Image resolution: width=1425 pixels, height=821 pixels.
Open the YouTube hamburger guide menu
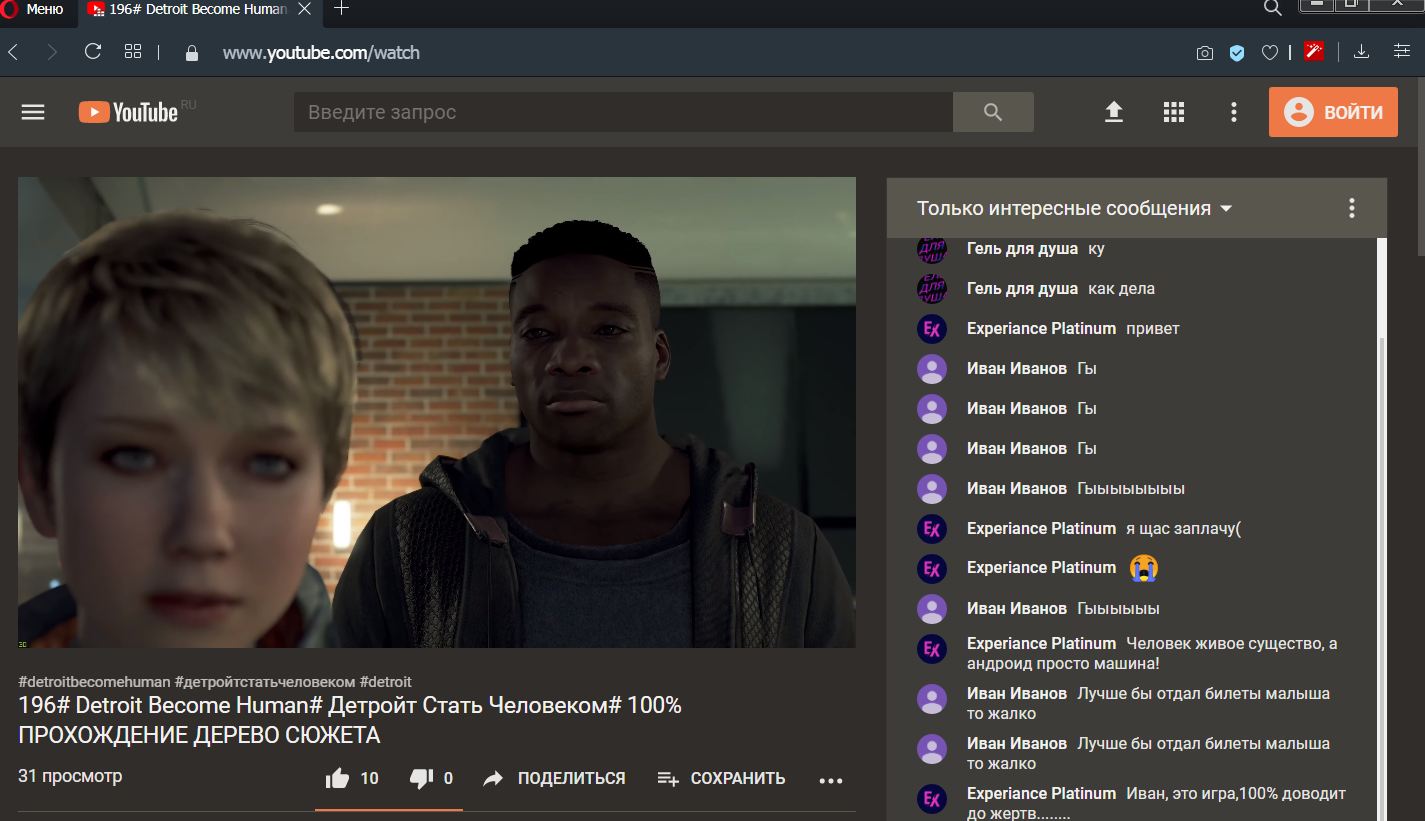[x=33, y=112]
